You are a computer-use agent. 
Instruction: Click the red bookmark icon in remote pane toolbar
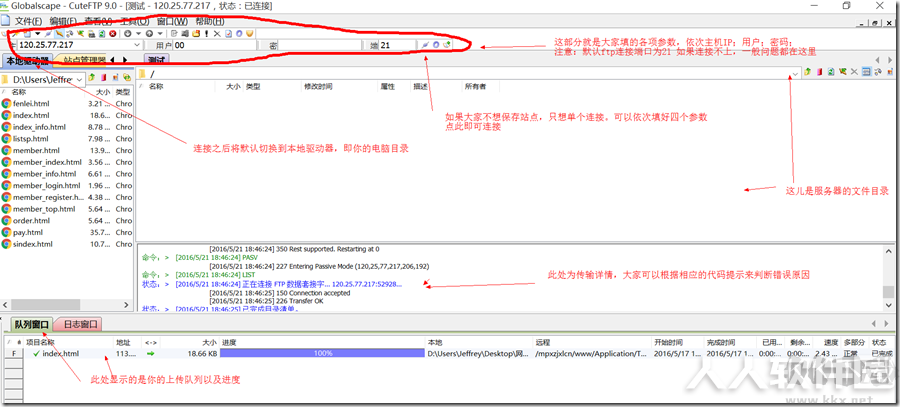(819, 72)
